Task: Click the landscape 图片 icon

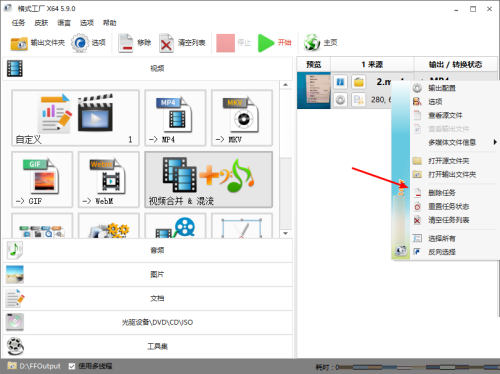Action: click(x=15, y=274)
